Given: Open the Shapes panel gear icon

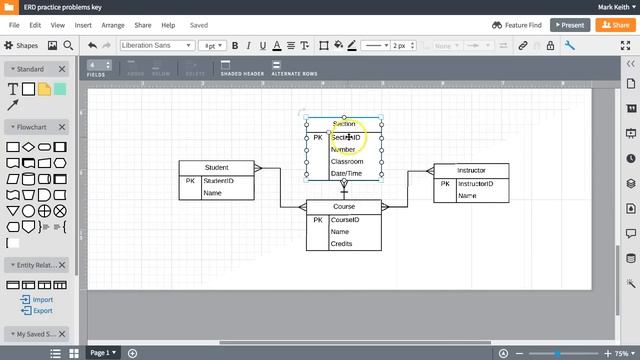Looking at the screenshot, I should tap(9, 45).
